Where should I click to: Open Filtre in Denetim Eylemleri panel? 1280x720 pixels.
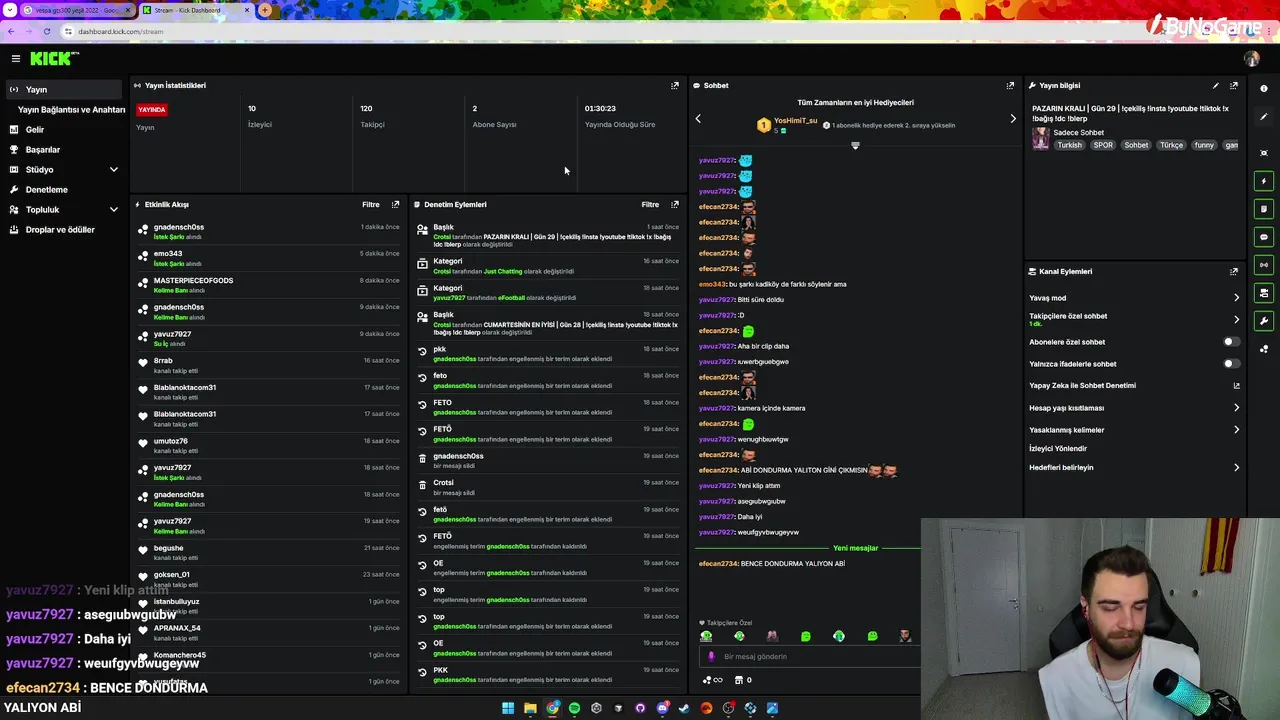(650, 204)
